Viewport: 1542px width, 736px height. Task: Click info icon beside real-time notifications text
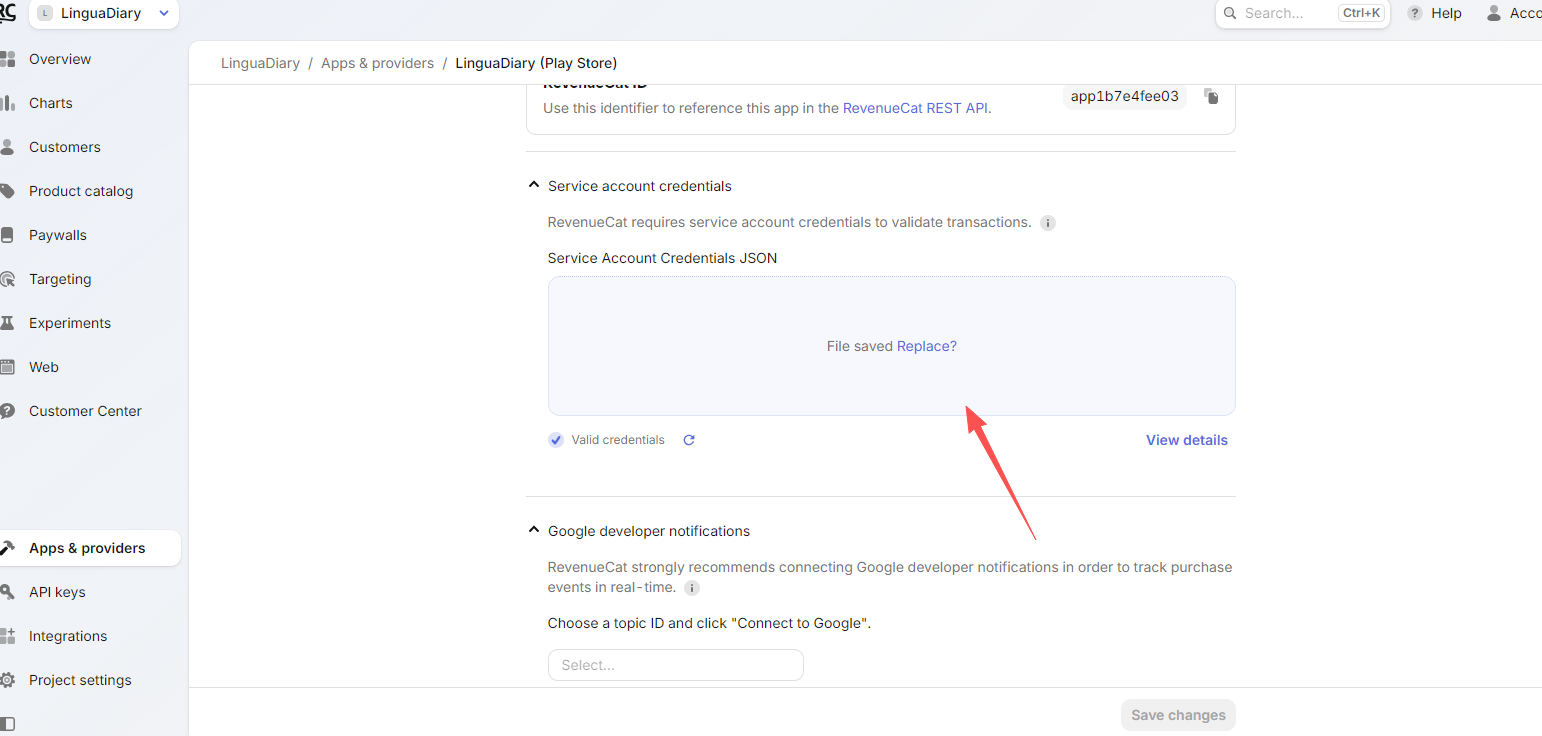[691, 588]
